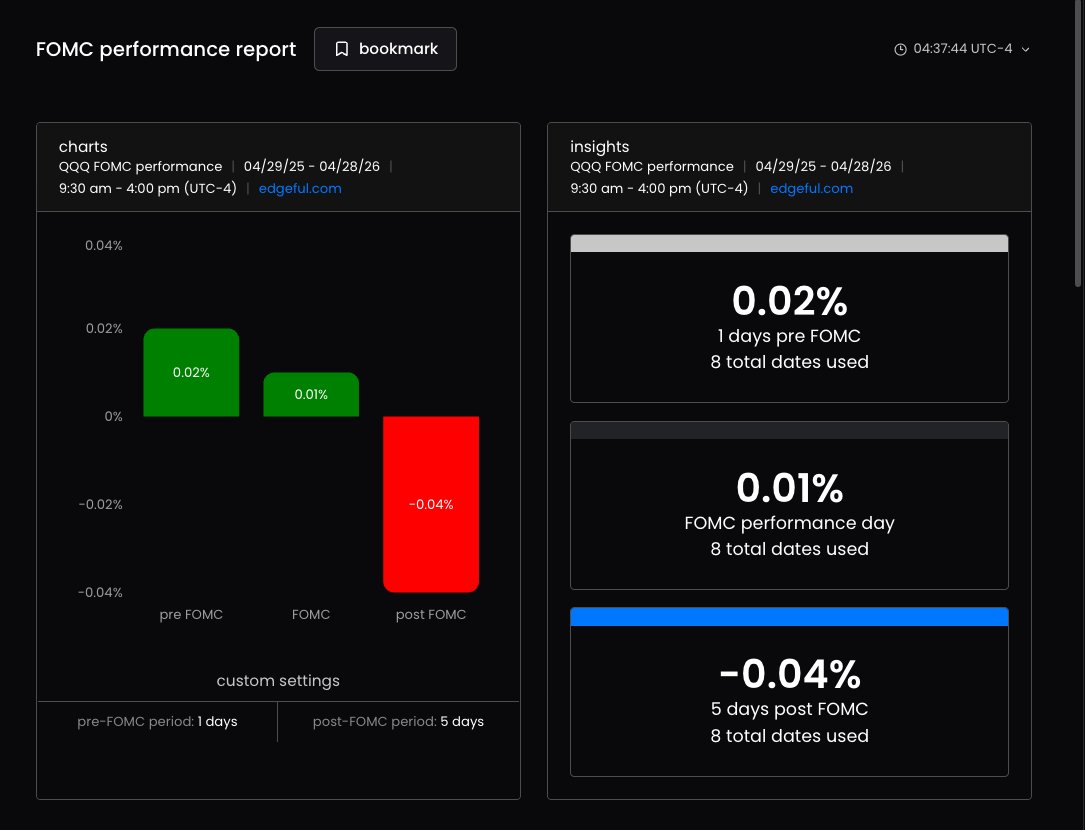Click the red post FOMC bar
This screenshot has height=830, width=1085.
430,504
